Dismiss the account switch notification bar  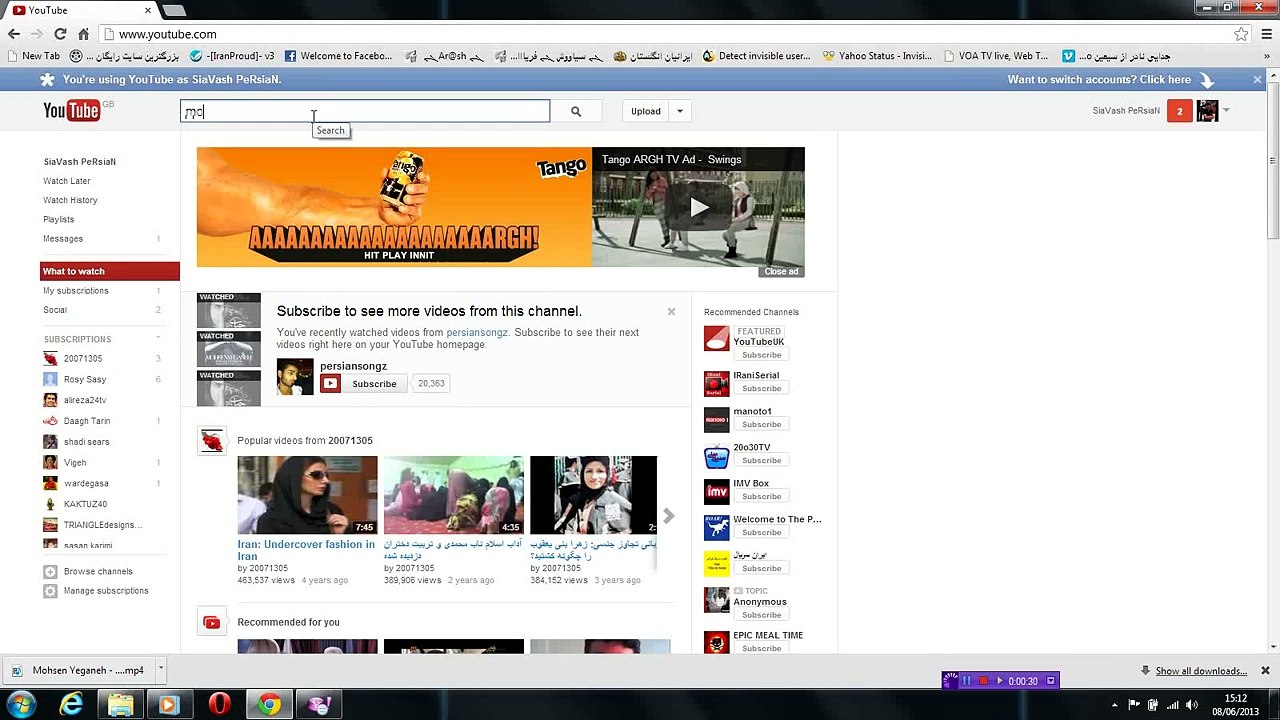coord(1257,79)
